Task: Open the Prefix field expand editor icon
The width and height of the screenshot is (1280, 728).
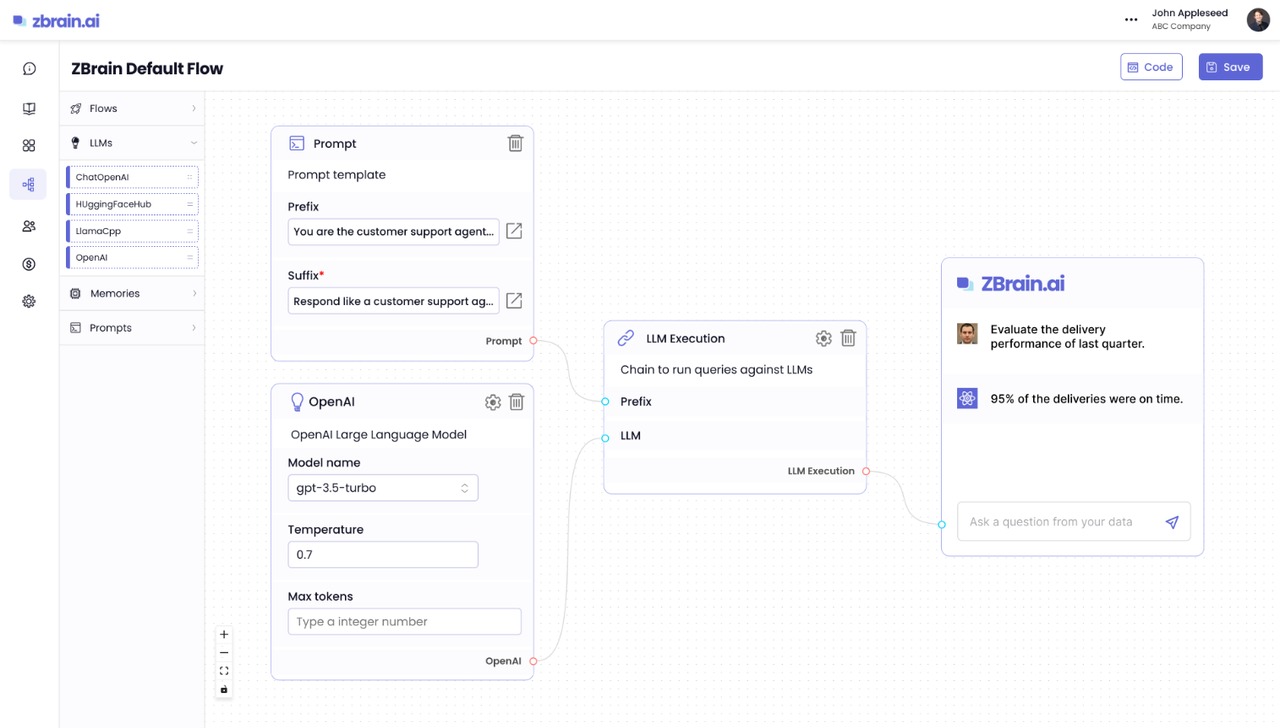Action: 514,231
